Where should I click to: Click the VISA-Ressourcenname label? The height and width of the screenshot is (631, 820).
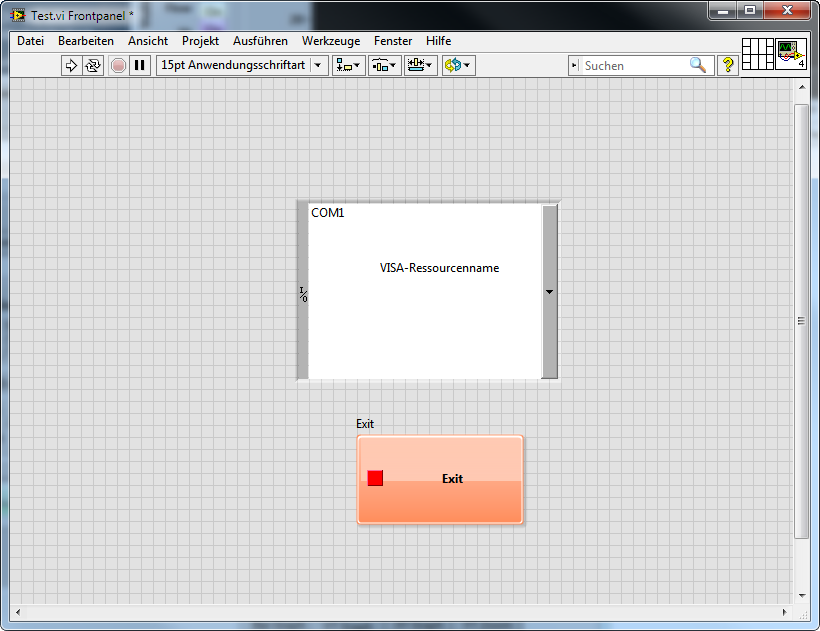tap(439, 268)
